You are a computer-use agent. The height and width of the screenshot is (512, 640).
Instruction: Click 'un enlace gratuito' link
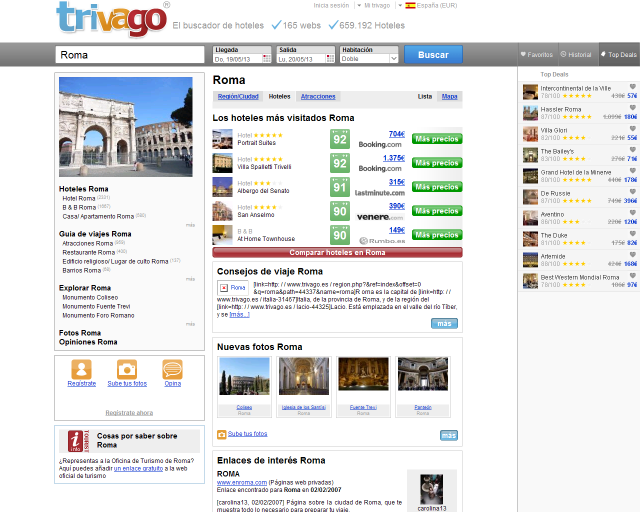pyautogui.click(x=138, y=468)
